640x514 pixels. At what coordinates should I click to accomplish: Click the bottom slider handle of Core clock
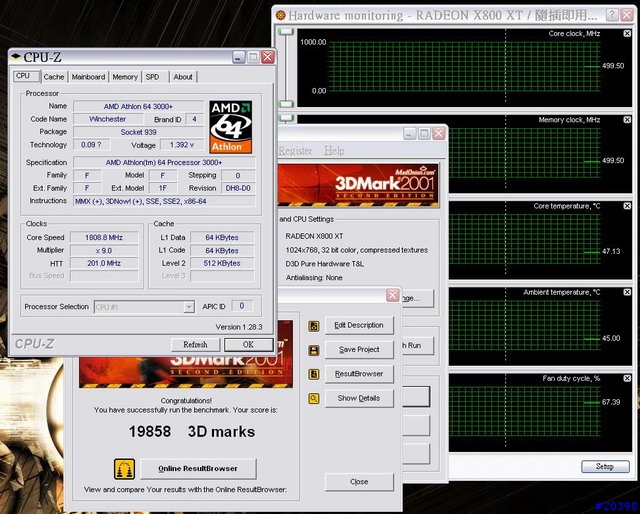[286, 104]
